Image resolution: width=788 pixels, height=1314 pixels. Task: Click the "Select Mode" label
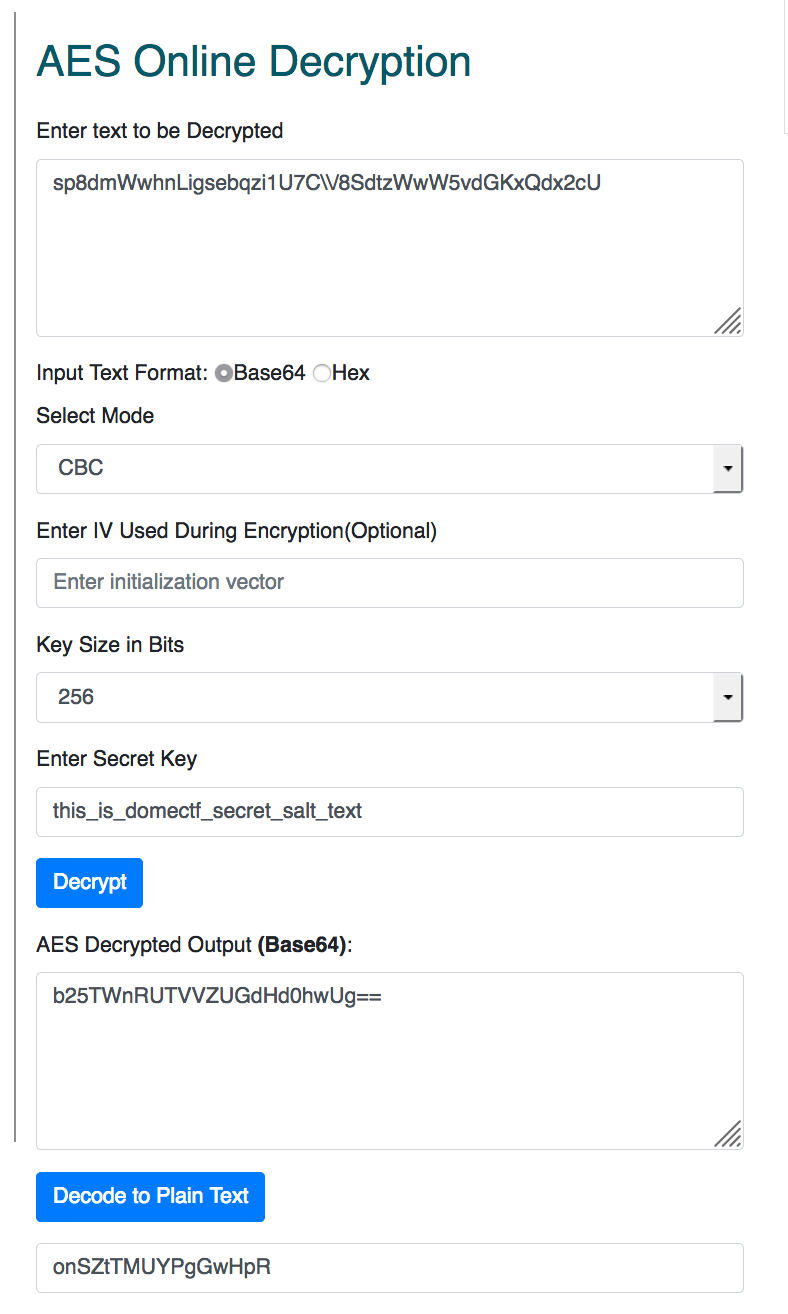[95, 416]
